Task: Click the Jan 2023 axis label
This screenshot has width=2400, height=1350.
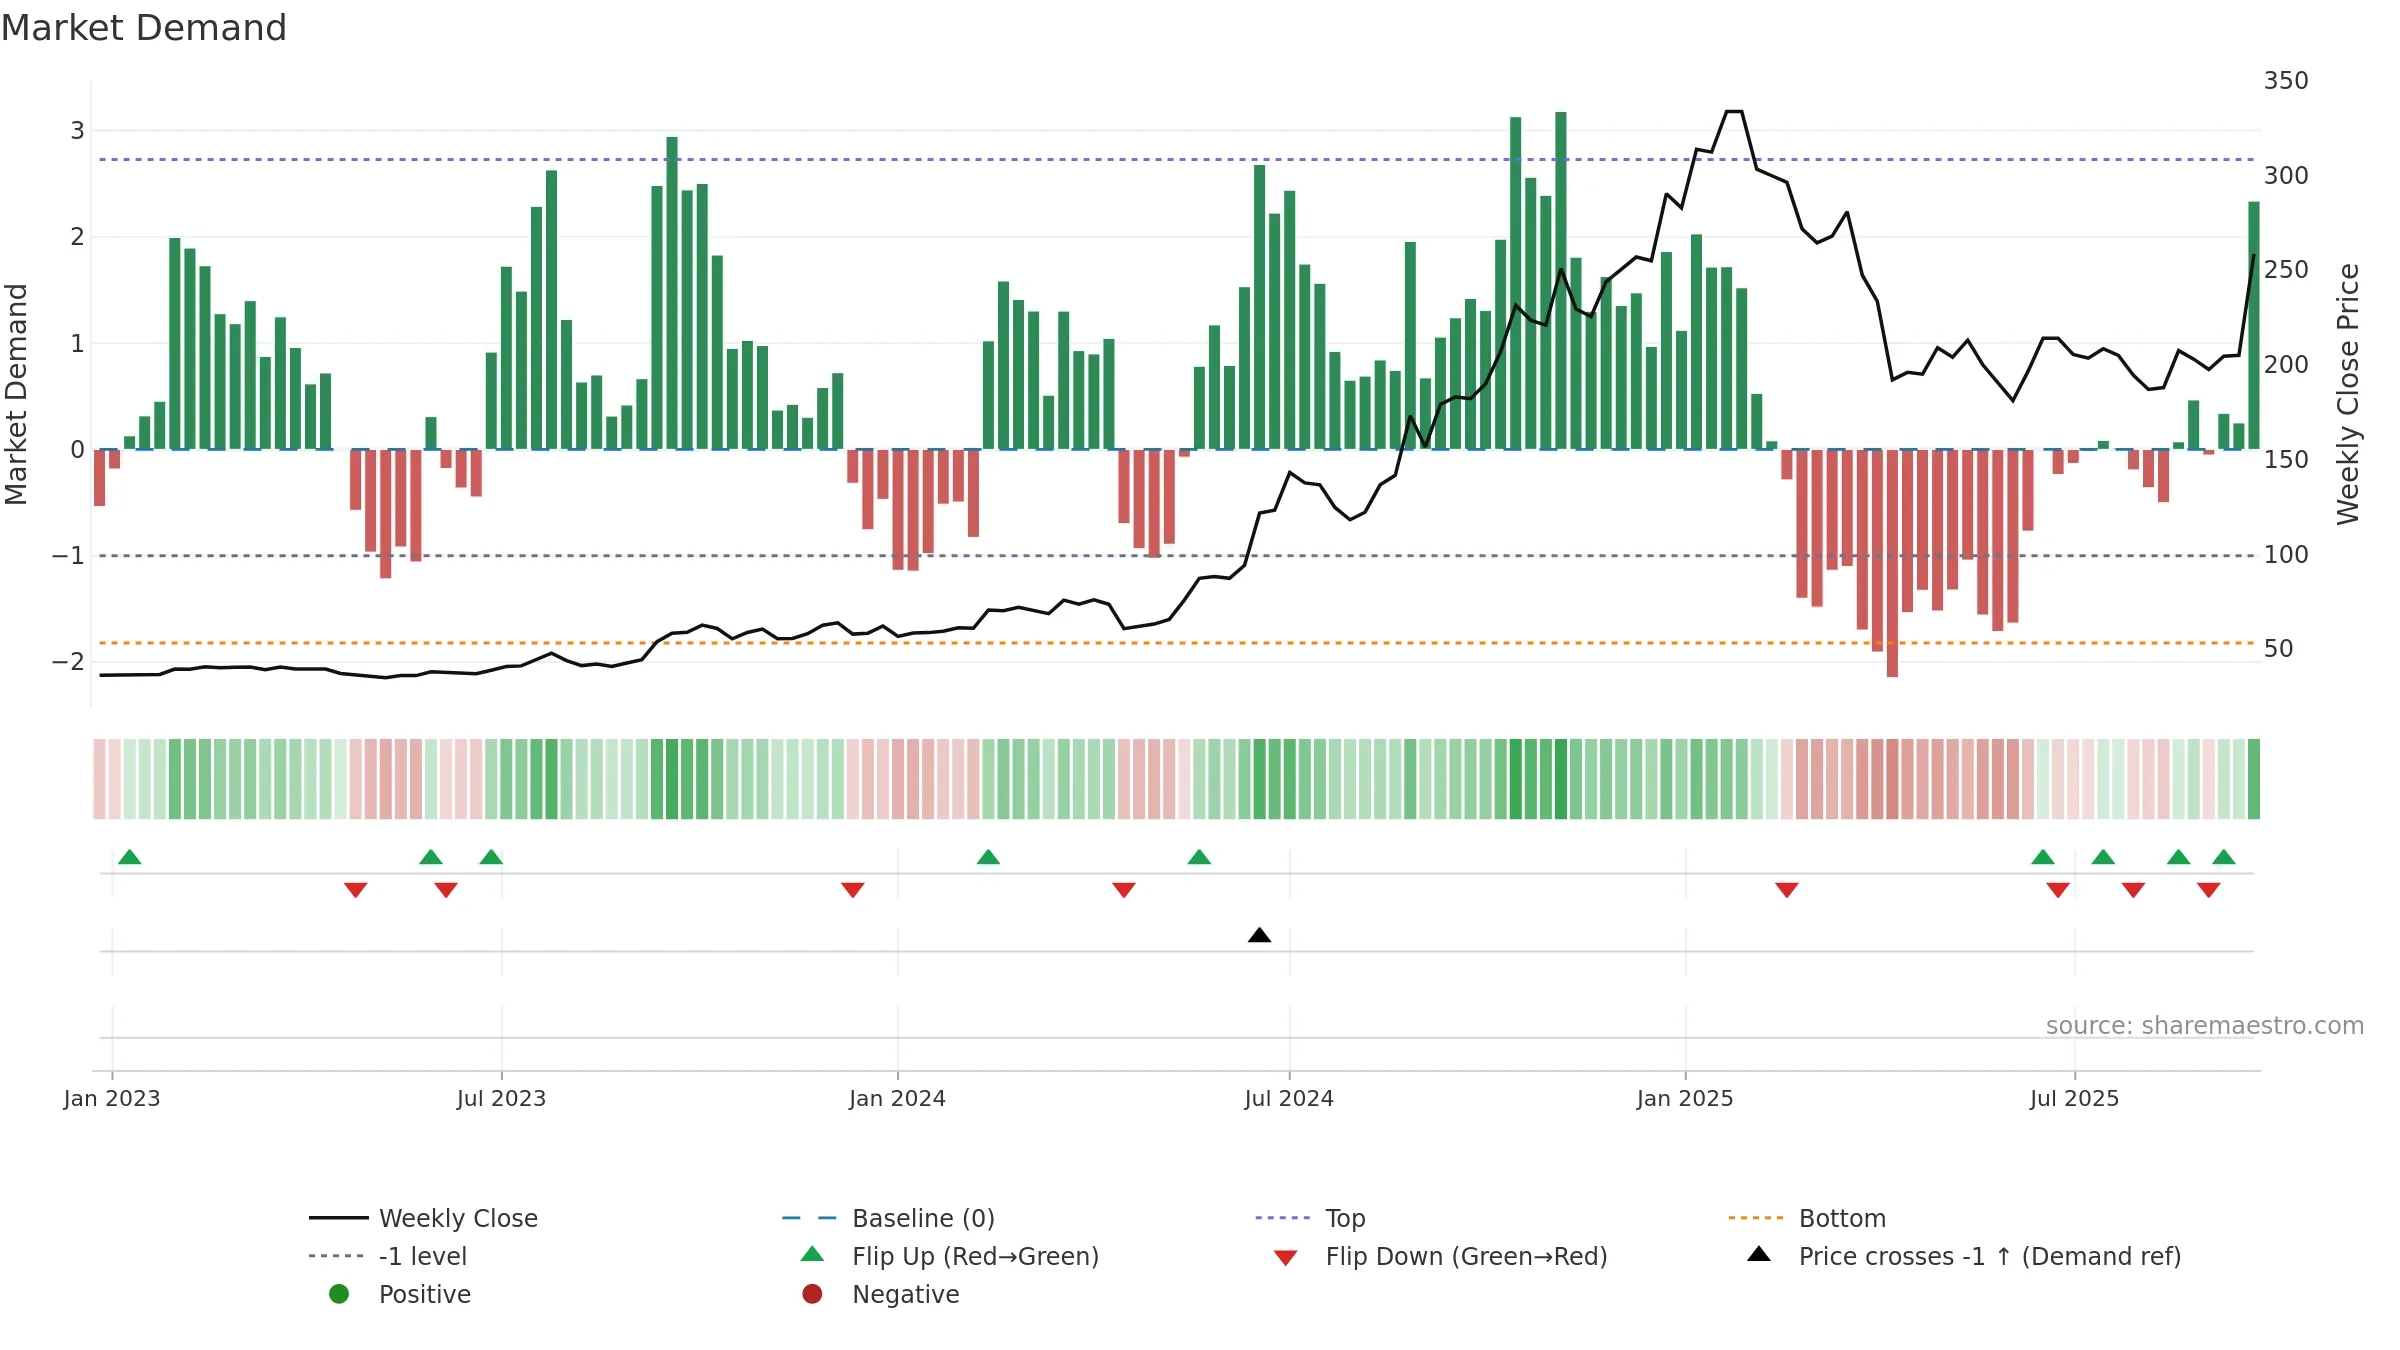Action: (x=112, y=1098)
